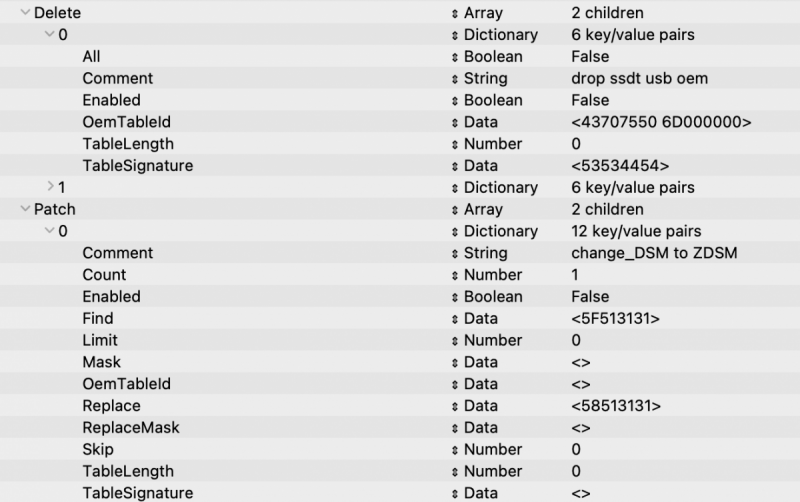Collapse item 0 under Patch

pos(50,232)
